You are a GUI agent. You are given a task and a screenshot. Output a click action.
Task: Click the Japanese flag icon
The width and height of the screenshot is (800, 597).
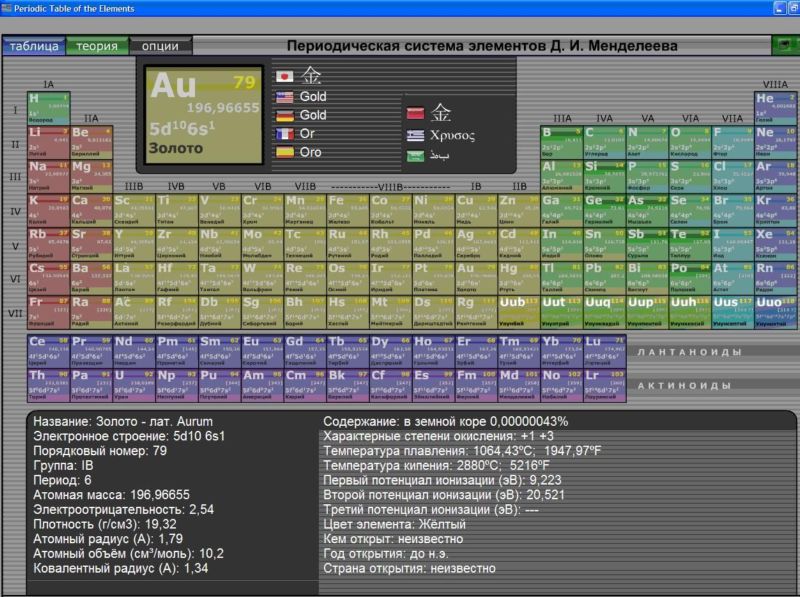click(x=285, y=77)
